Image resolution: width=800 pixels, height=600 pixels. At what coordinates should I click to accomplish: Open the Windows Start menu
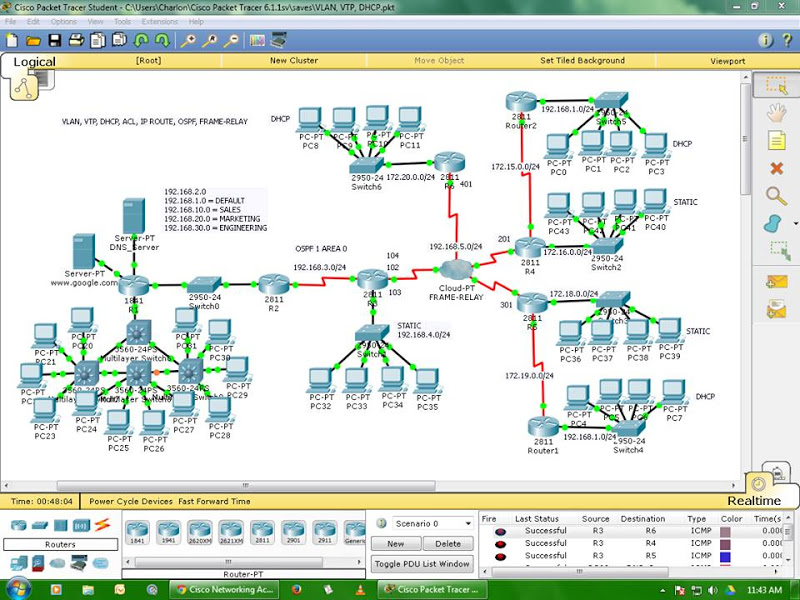tap(17, 589)
